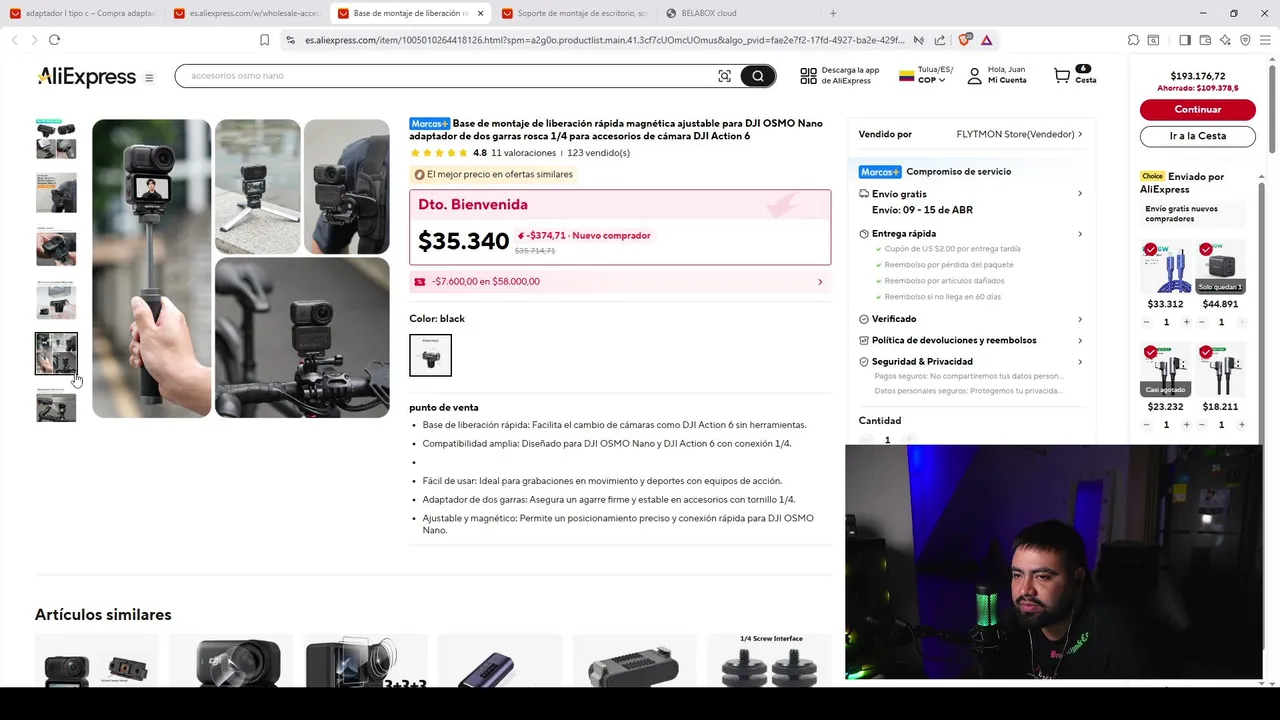Screen dimensions: 1280x720
Task: Toggle the browser sidebar panel icon
Action: pyautogui.click(x=1185, y=40)
